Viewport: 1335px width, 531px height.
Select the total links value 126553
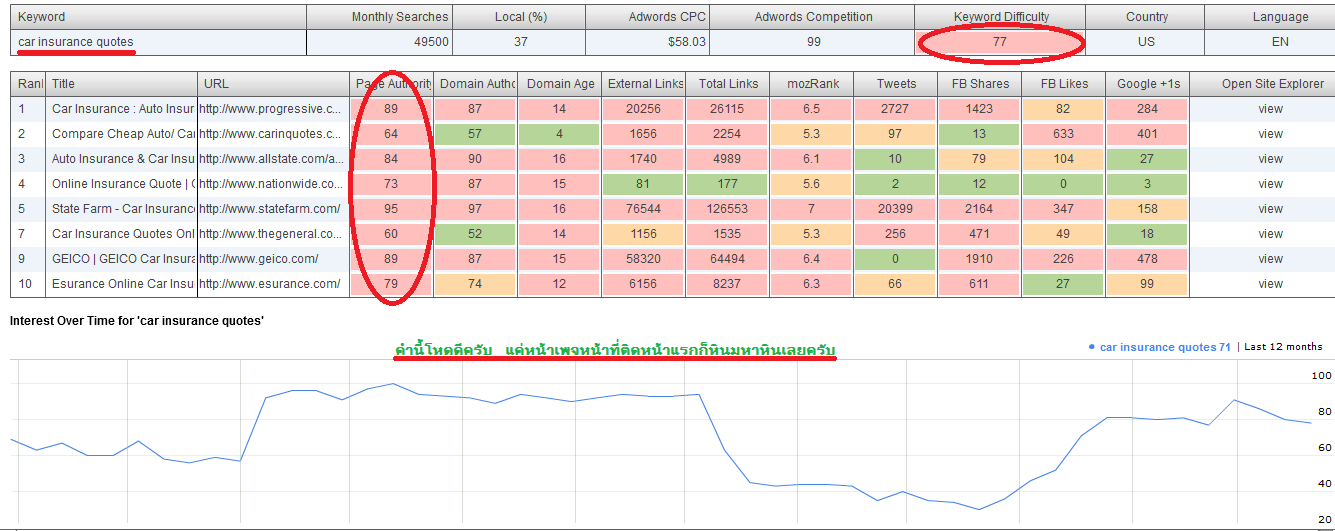coord(728,209)
